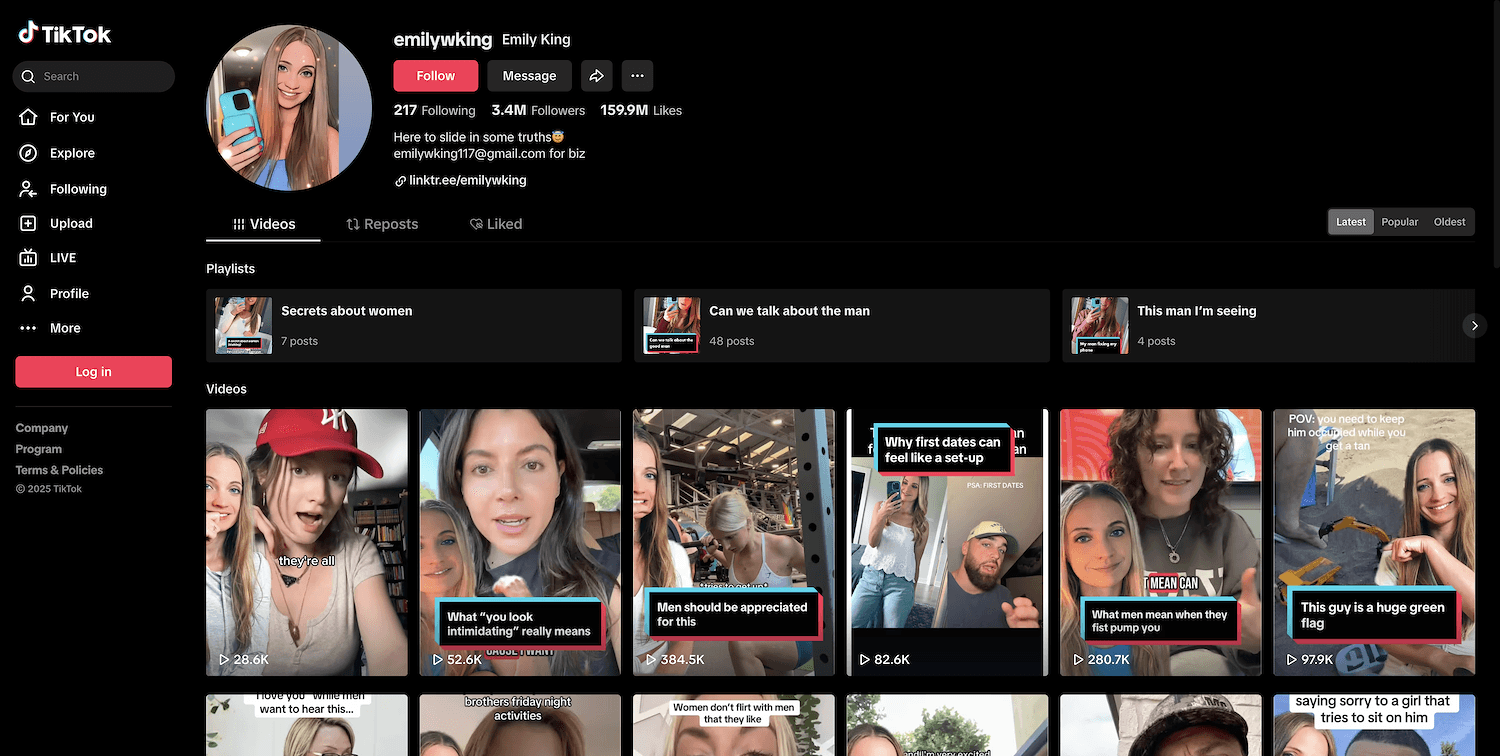Screen dimensions: 1500x756
Task: Open the "Secrets about women" playlist
Action: point(413,326)
